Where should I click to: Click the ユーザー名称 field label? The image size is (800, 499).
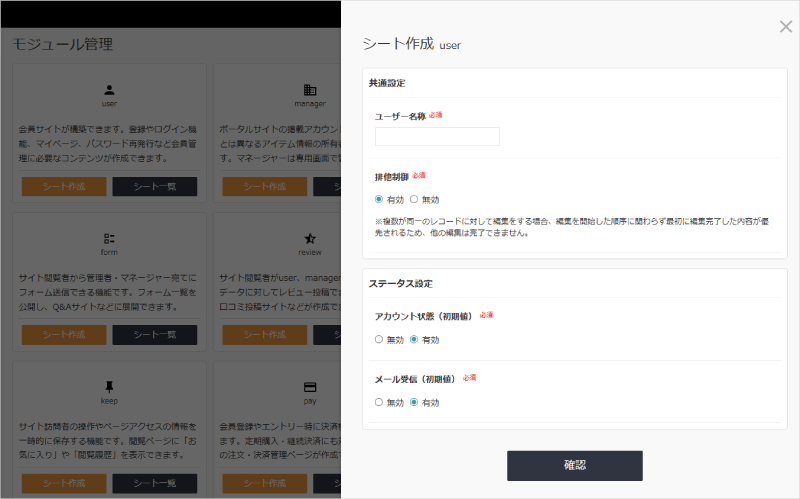400,116
